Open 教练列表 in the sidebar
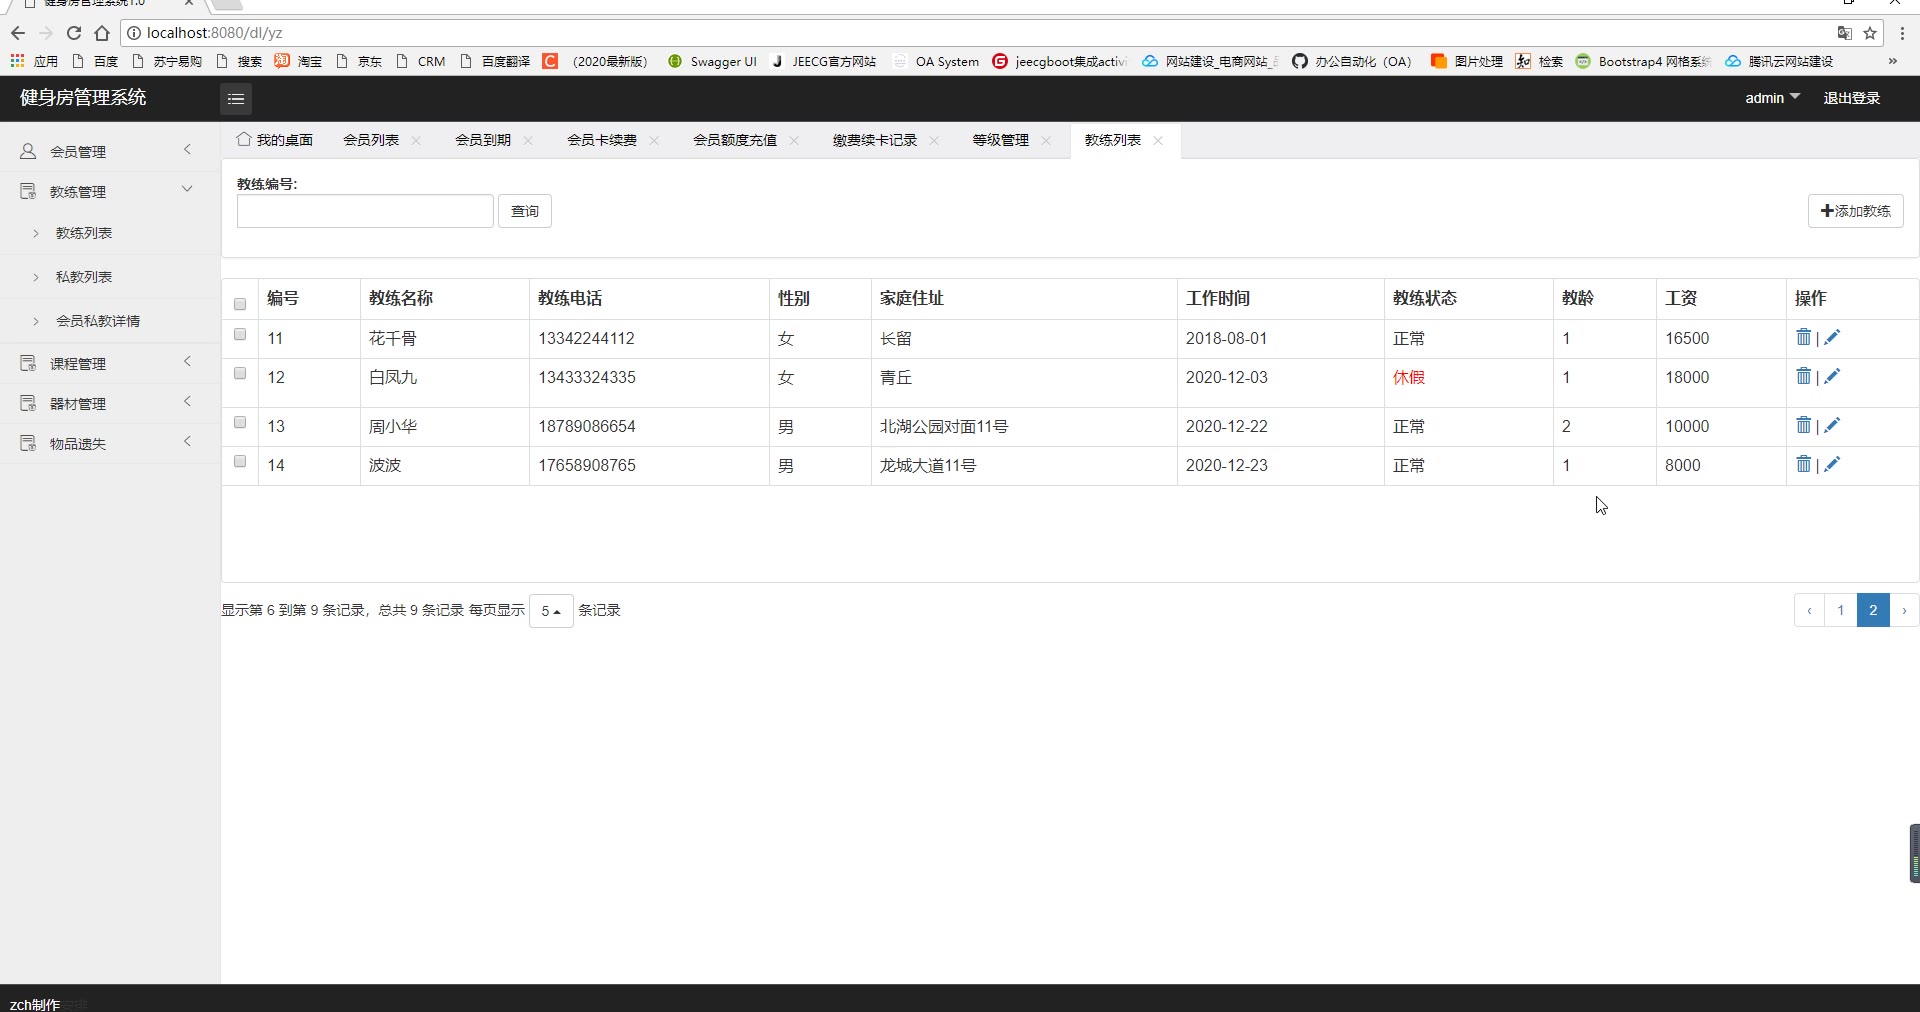This screenshot has width=1920, height=1012. (x=84, y=233)
